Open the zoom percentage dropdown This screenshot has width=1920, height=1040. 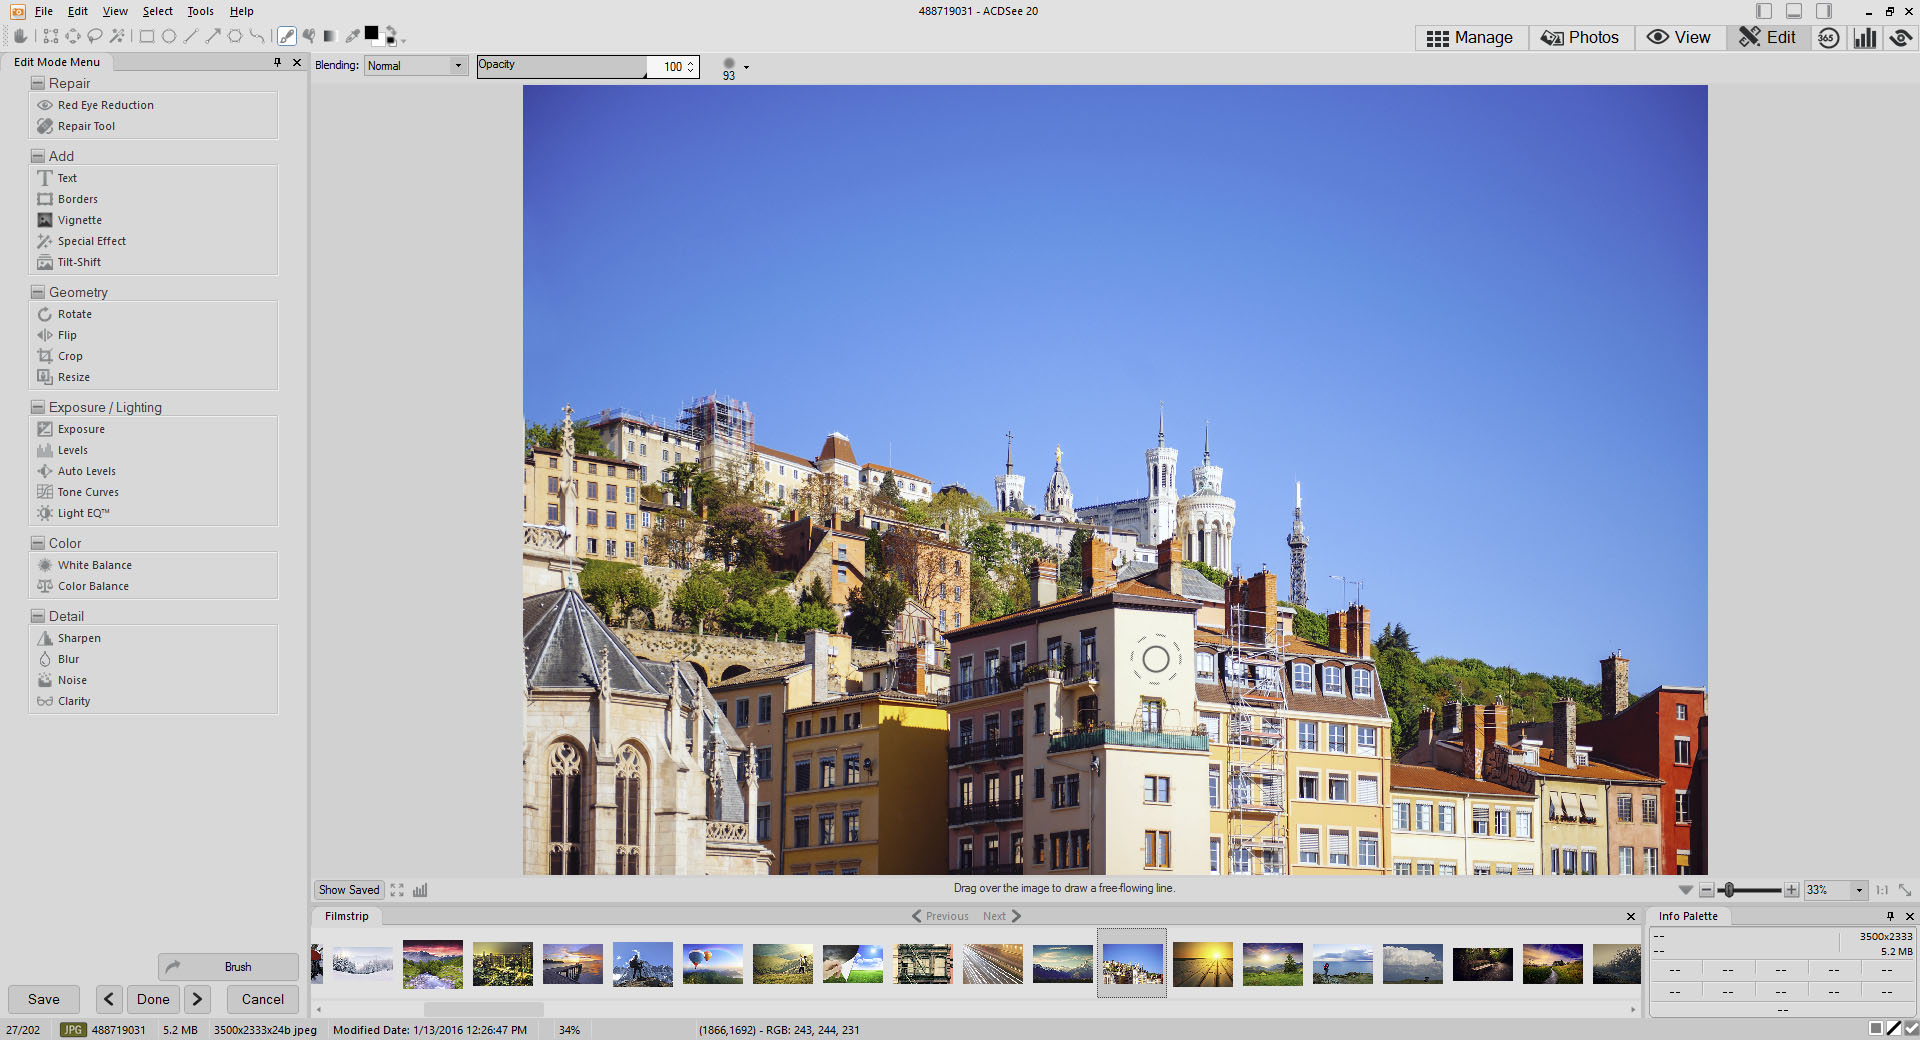[1859, 890]
